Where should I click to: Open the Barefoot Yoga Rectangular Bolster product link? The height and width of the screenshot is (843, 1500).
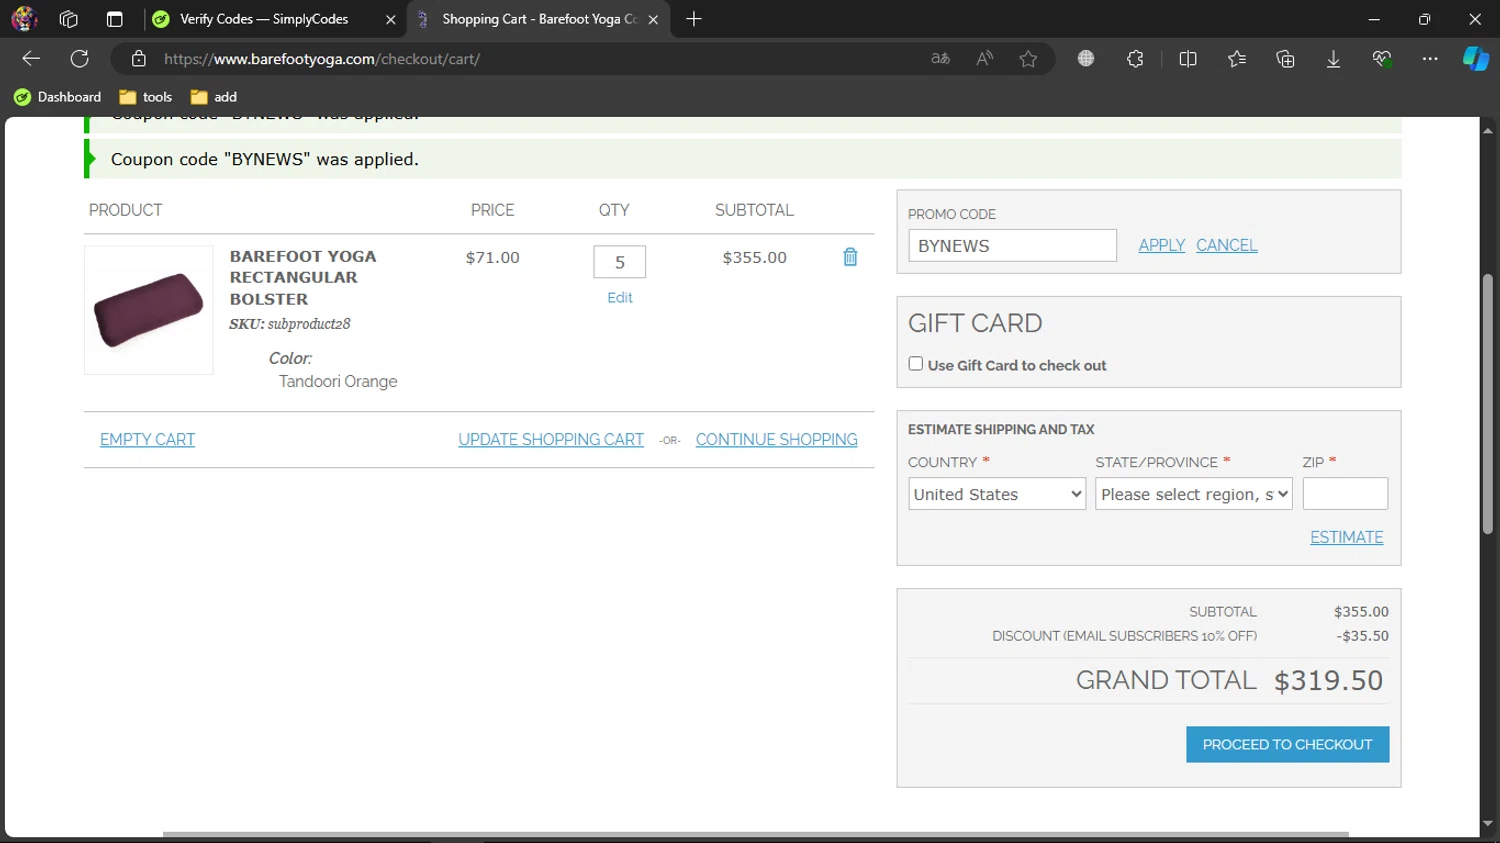303,277
